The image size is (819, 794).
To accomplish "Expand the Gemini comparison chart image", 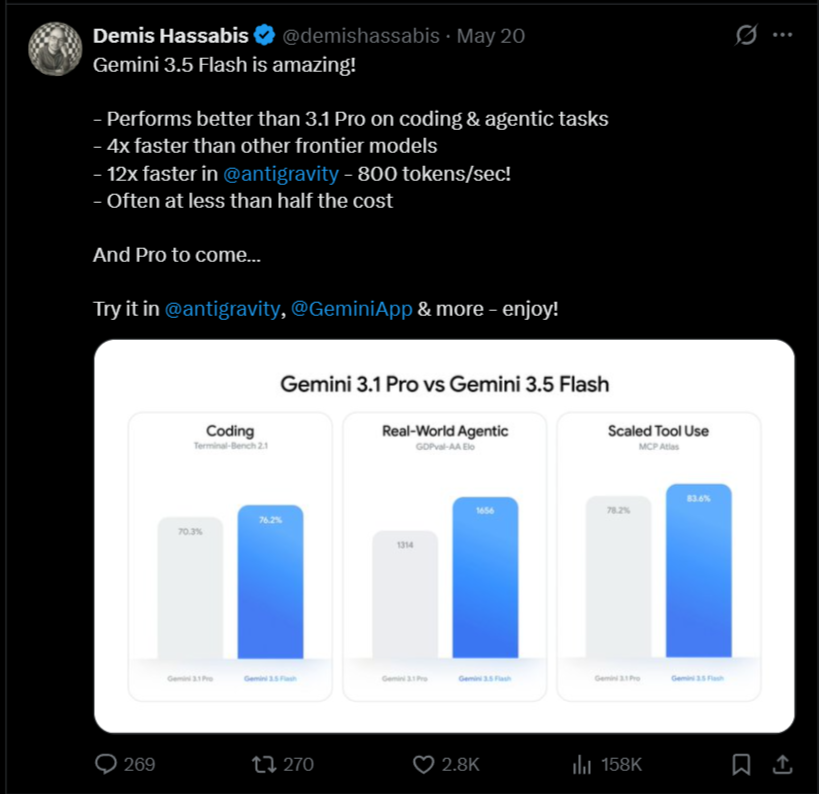I will 444,536.
